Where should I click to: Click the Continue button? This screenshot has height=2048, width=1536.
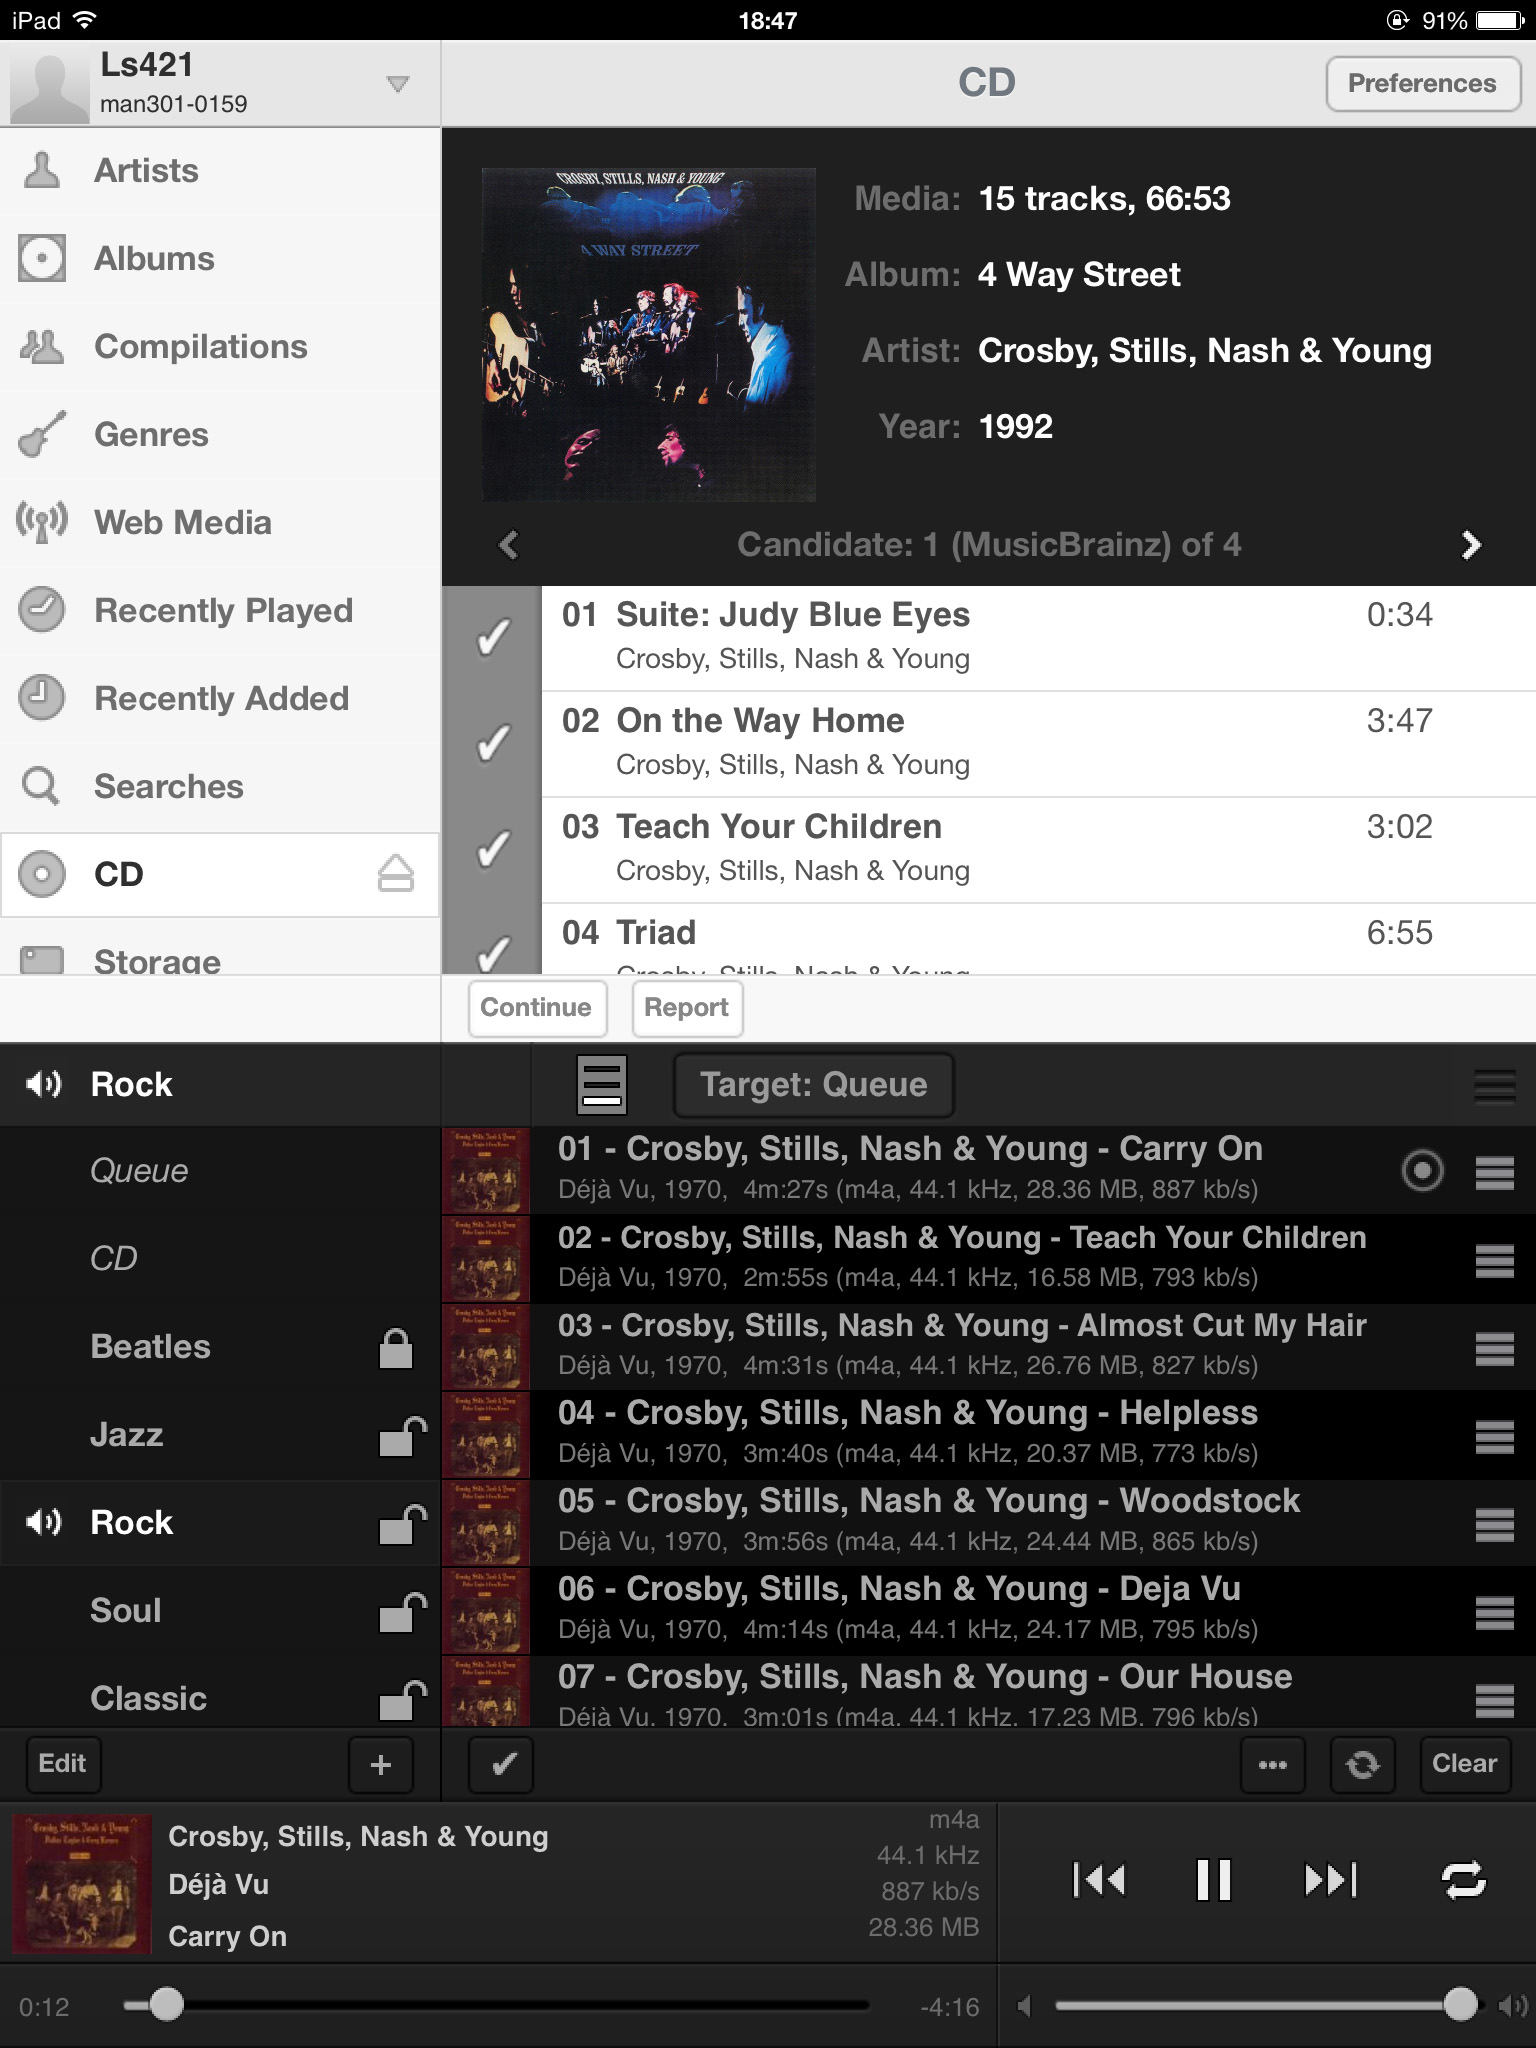pyautogui.click(x=537, y=1008)
